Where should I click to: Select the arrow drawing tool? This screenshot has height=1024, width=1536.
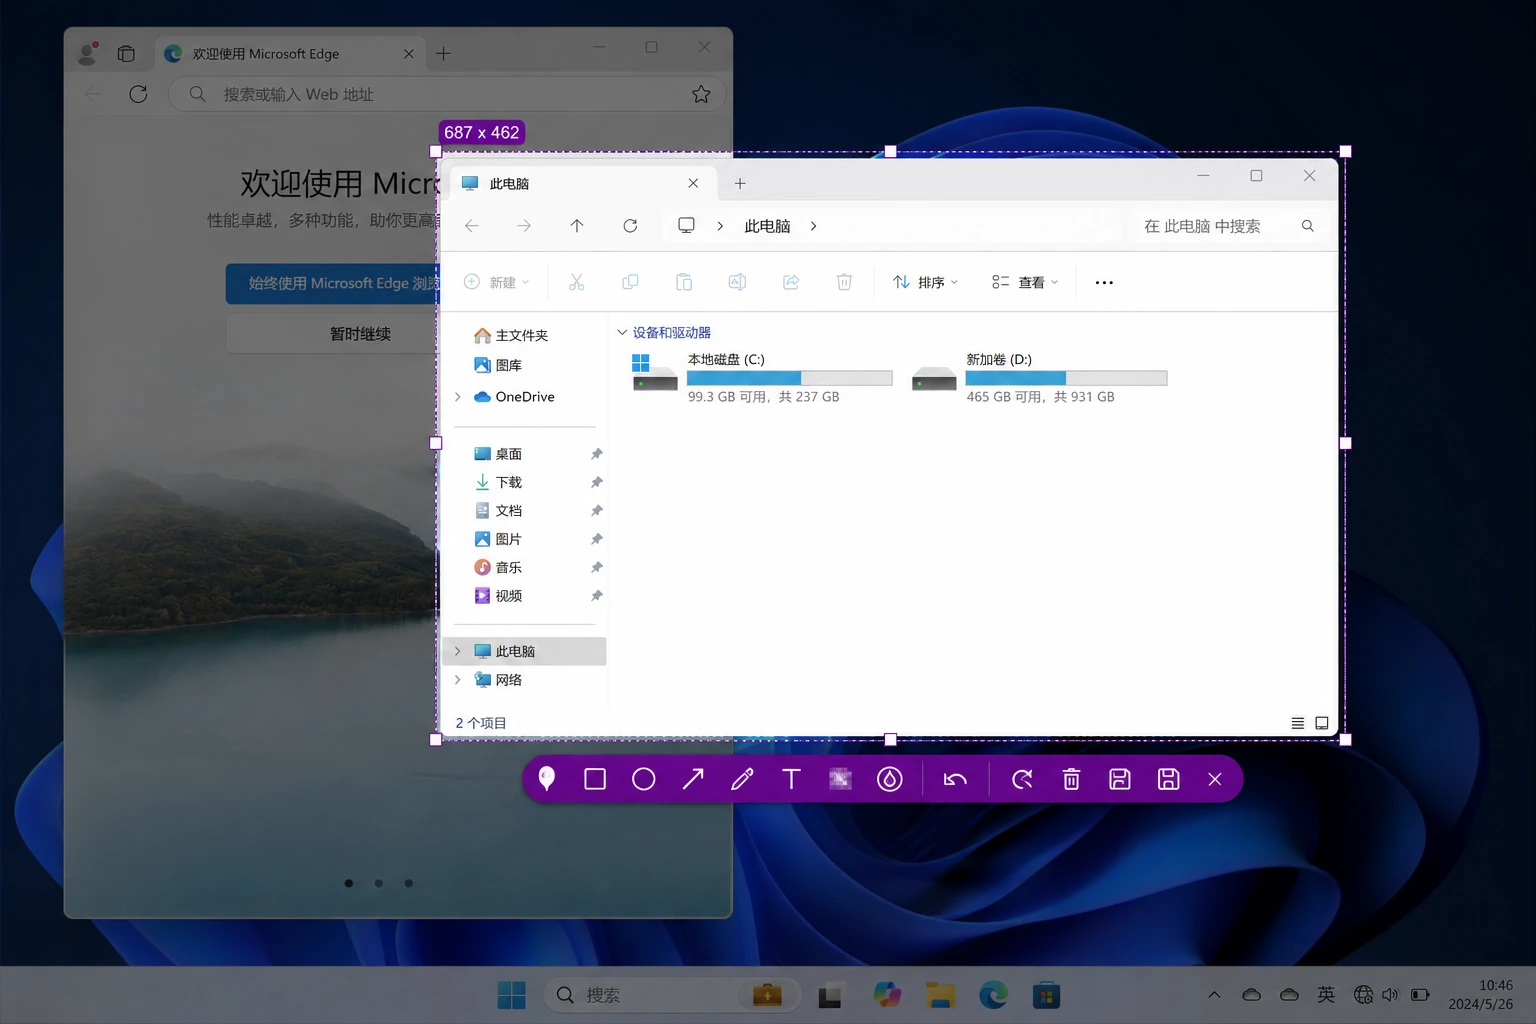click(x=693, y=779)
